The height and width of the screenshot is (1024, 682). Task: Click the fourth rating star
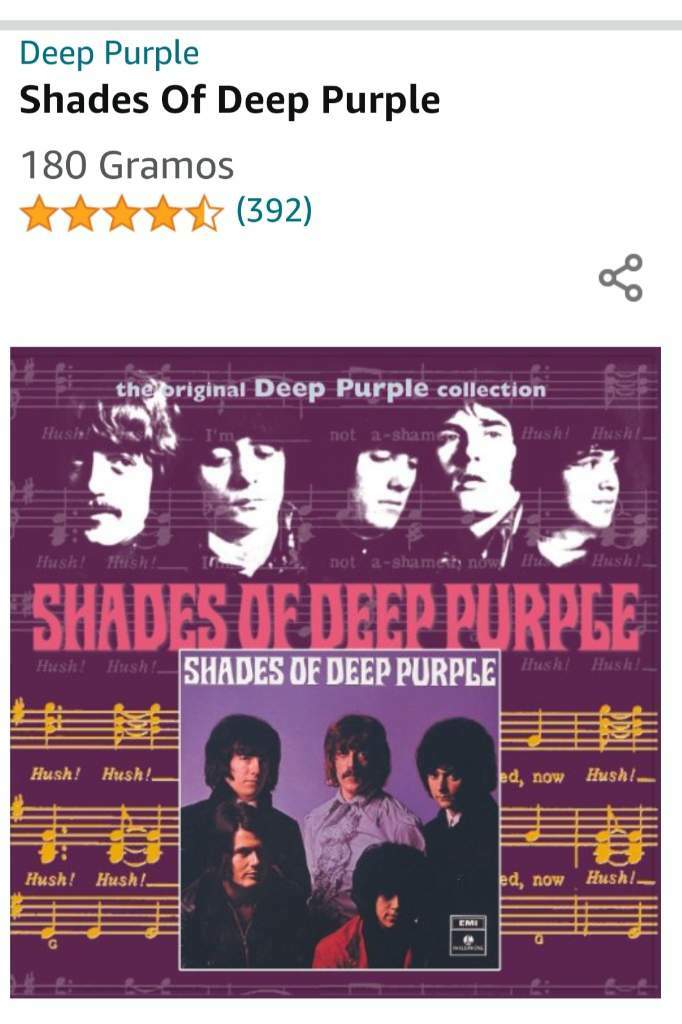coord(163,213)
